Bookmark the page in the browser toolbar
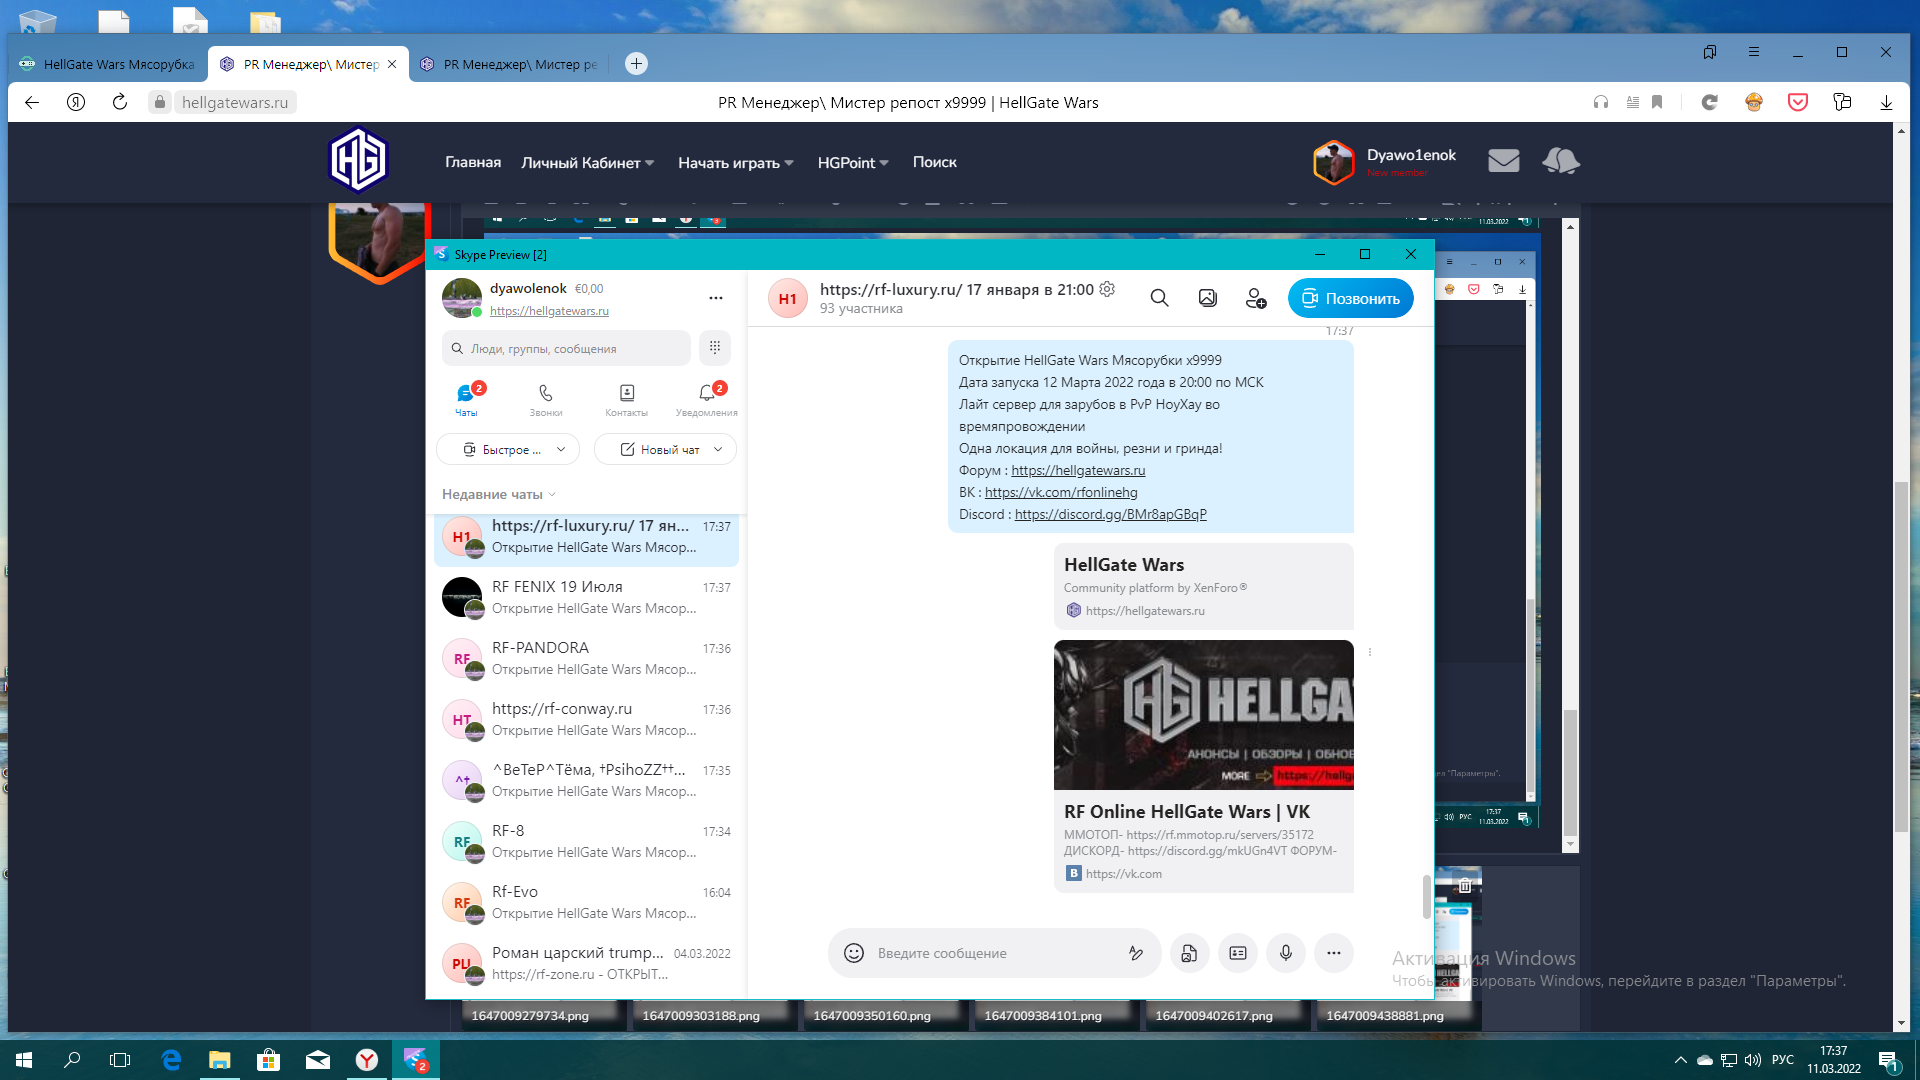Image resolution: width=1920 pixels, height=1080 pixels. (x=1657, y=102)
